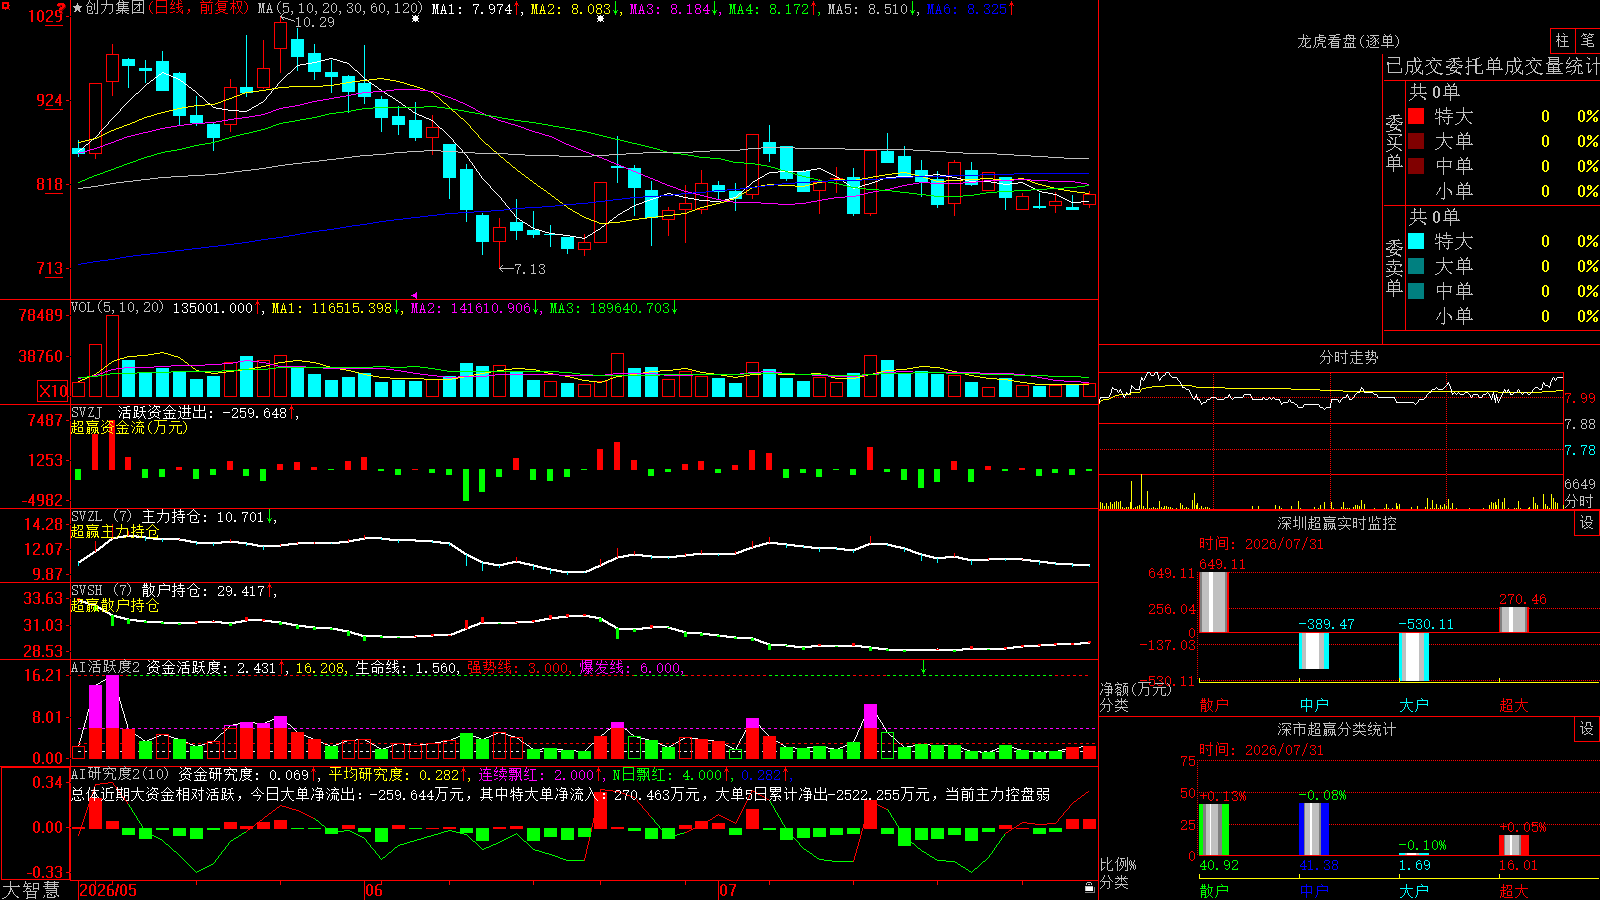Click the SVZL (7) indicator label

point(101,517)
